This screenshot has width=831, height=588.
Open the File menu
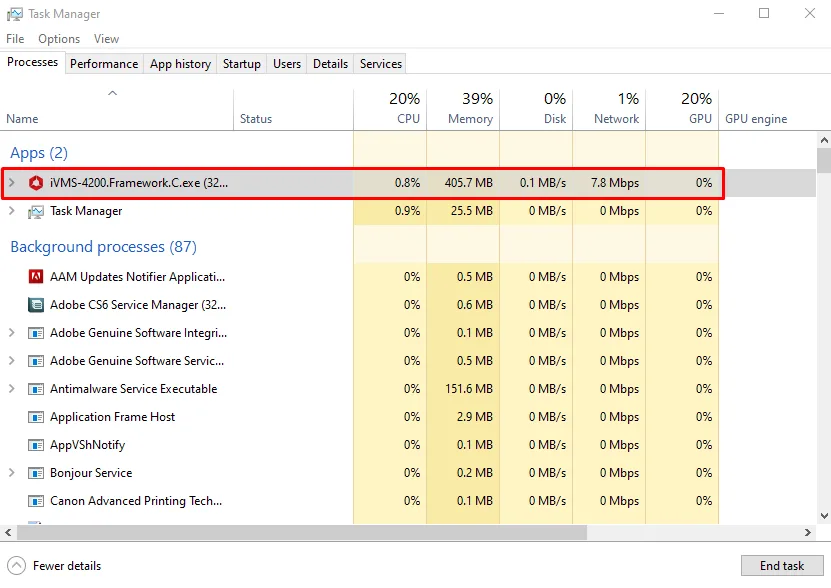point(15,39)
